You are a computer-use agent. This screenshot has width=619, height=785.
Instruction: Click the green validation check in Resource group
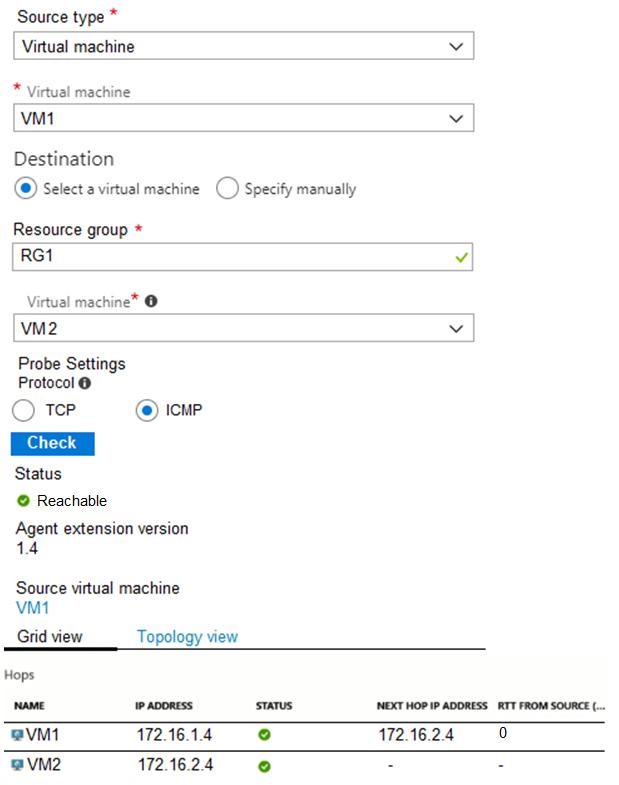click(460, 257)
